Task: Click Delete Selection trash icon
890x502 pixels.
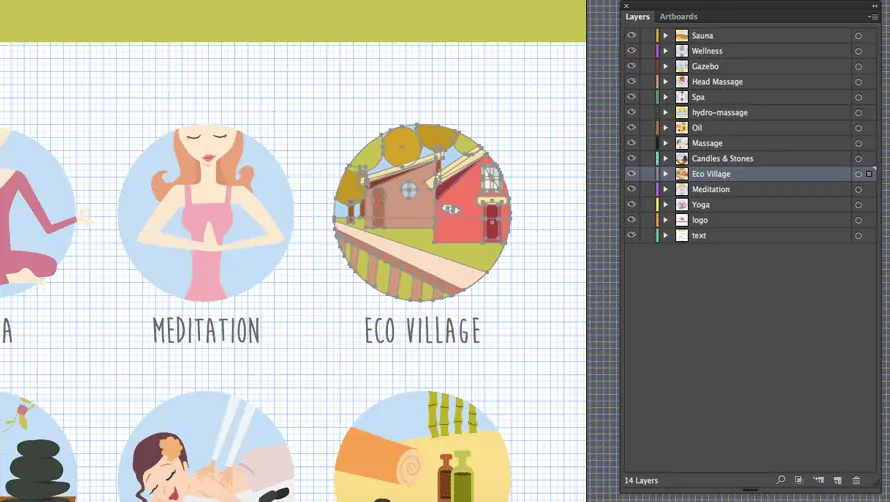Action: [856, 480]
